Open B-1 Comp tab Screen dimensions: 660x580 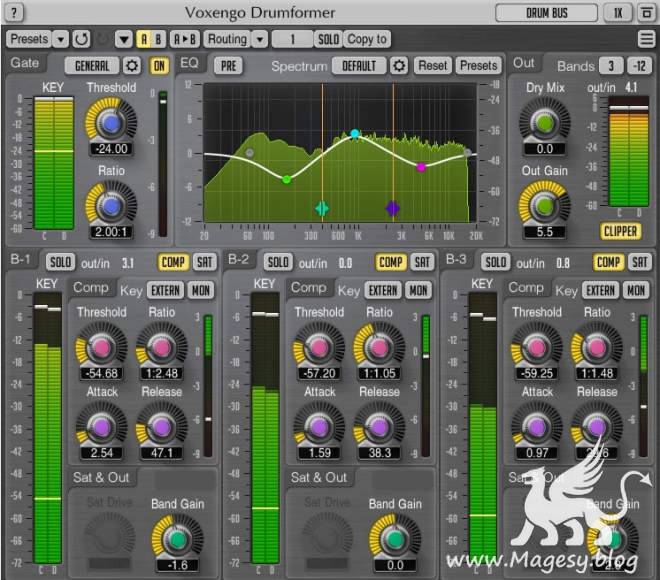pos(90,287)
